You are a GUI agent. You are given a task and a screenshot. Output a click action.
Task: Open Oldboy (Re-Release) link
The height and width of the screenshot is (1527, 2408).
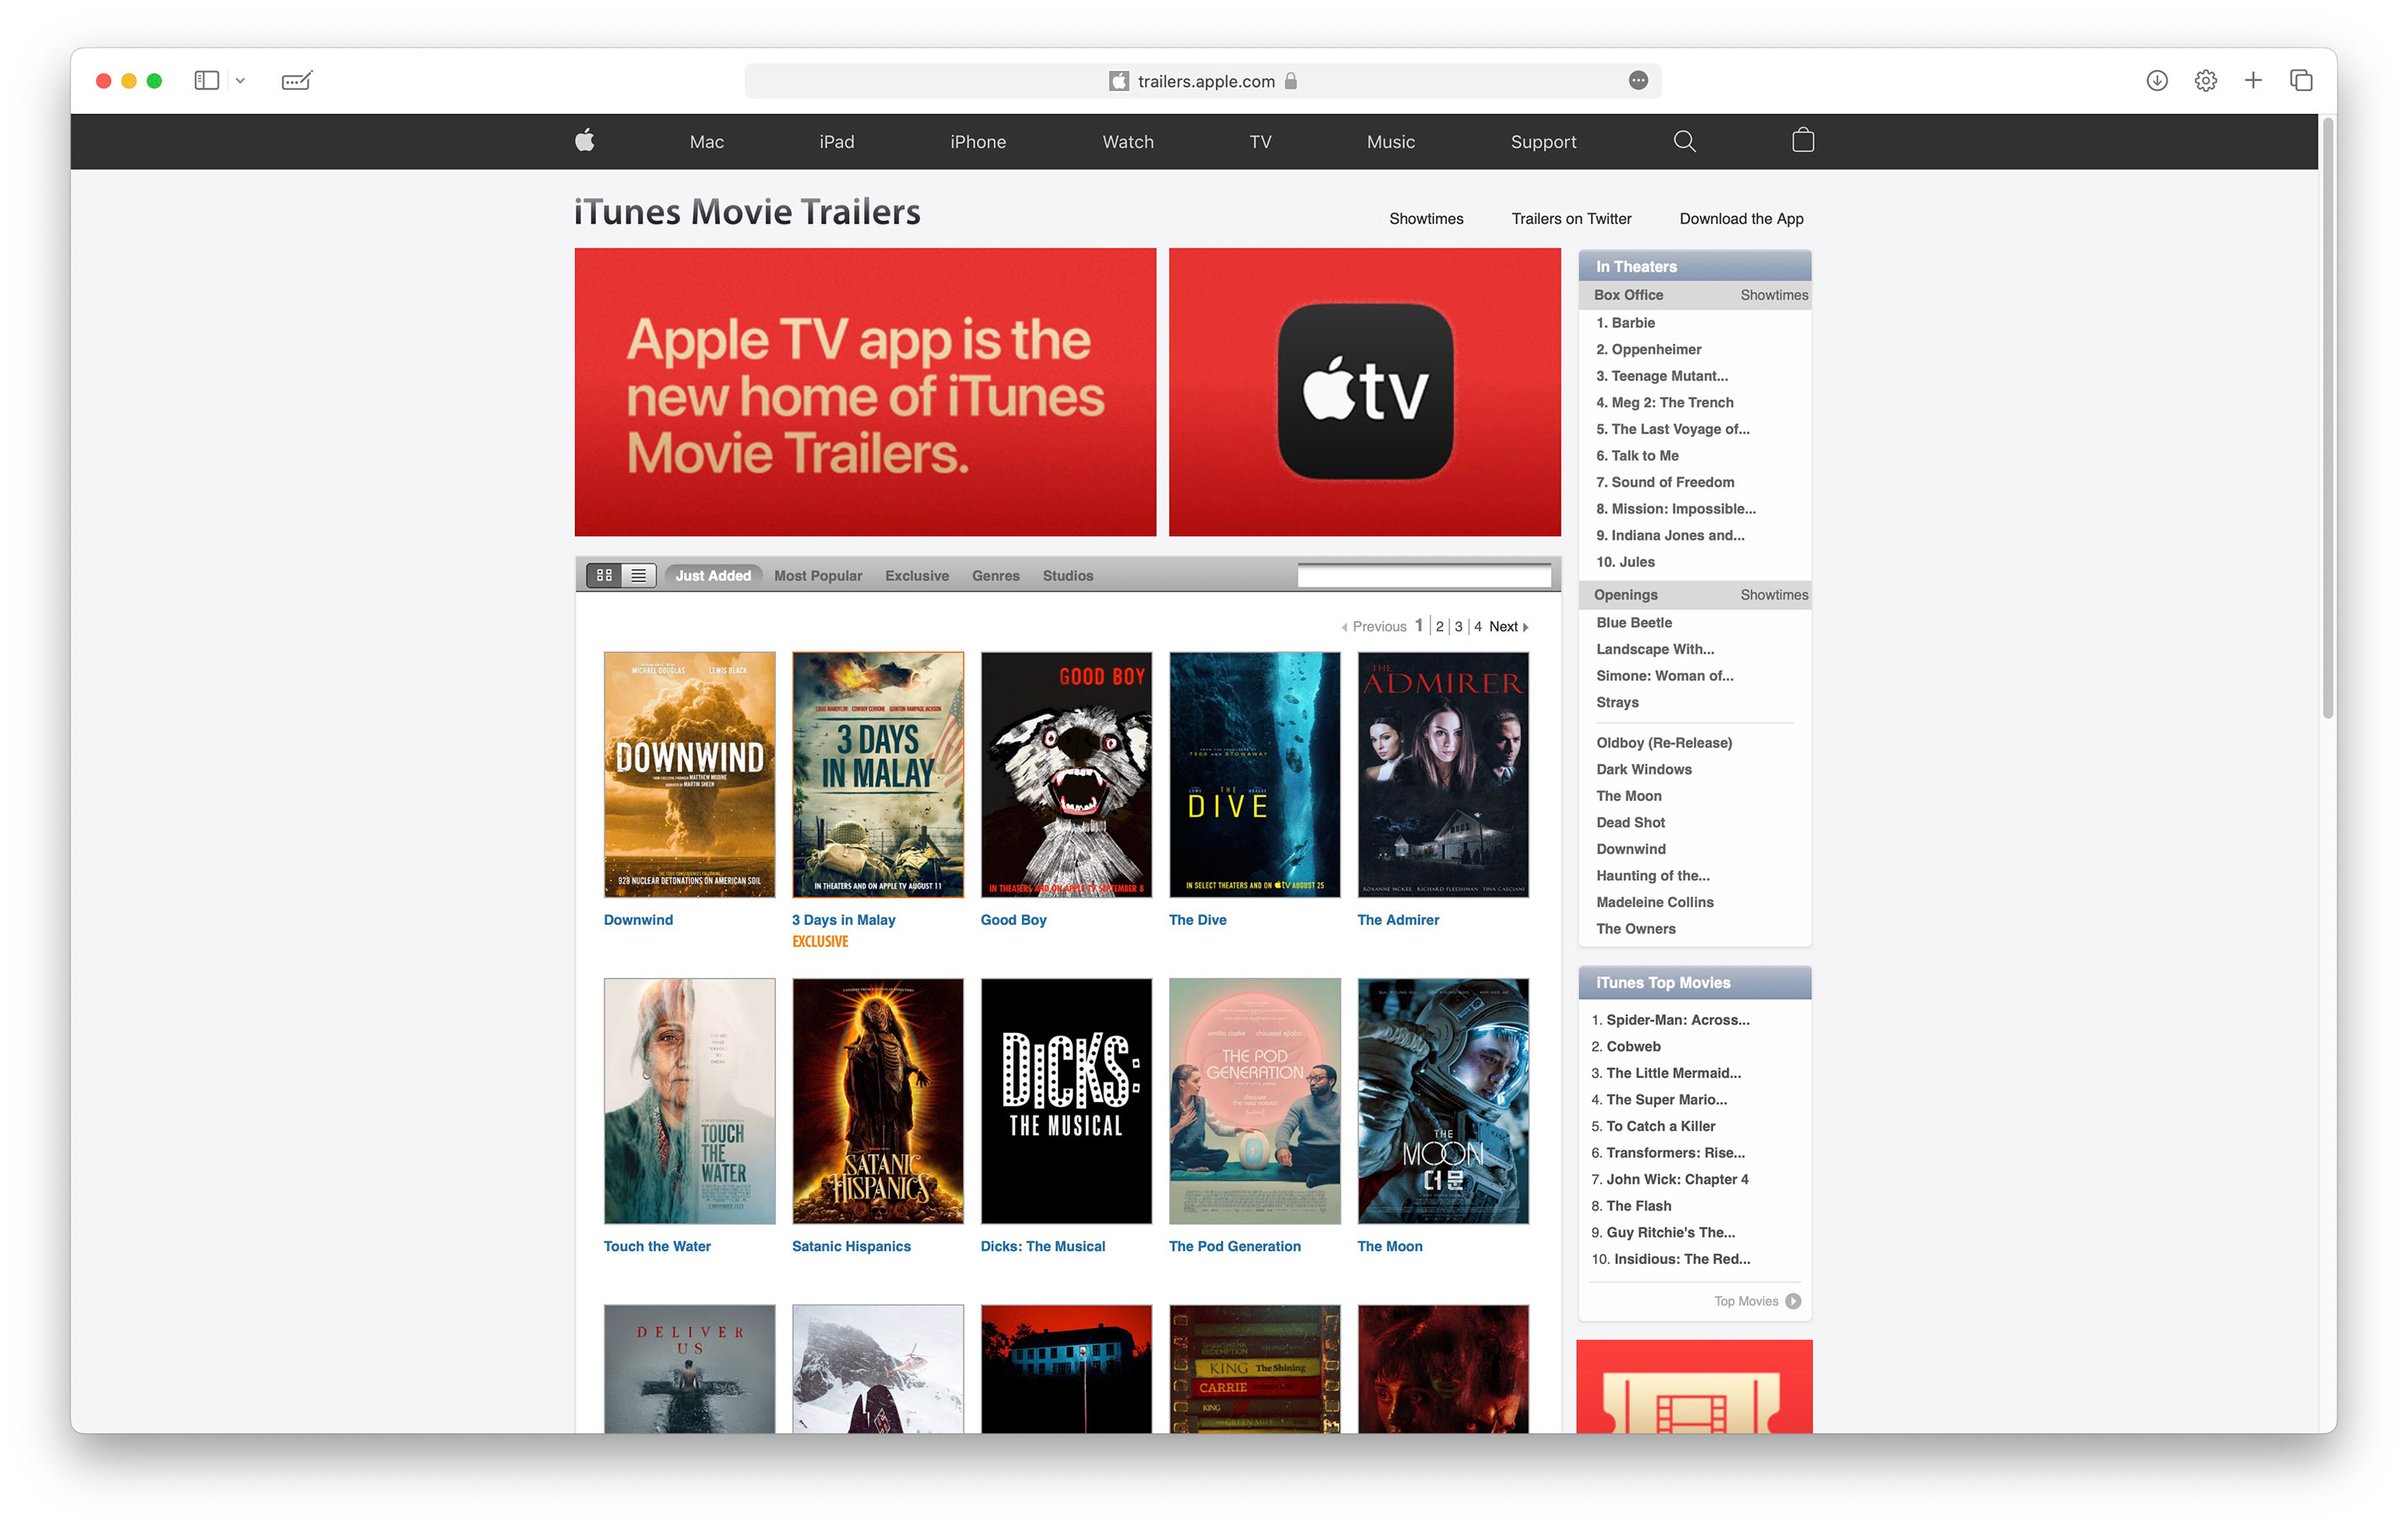click(x=1663, y=743)
